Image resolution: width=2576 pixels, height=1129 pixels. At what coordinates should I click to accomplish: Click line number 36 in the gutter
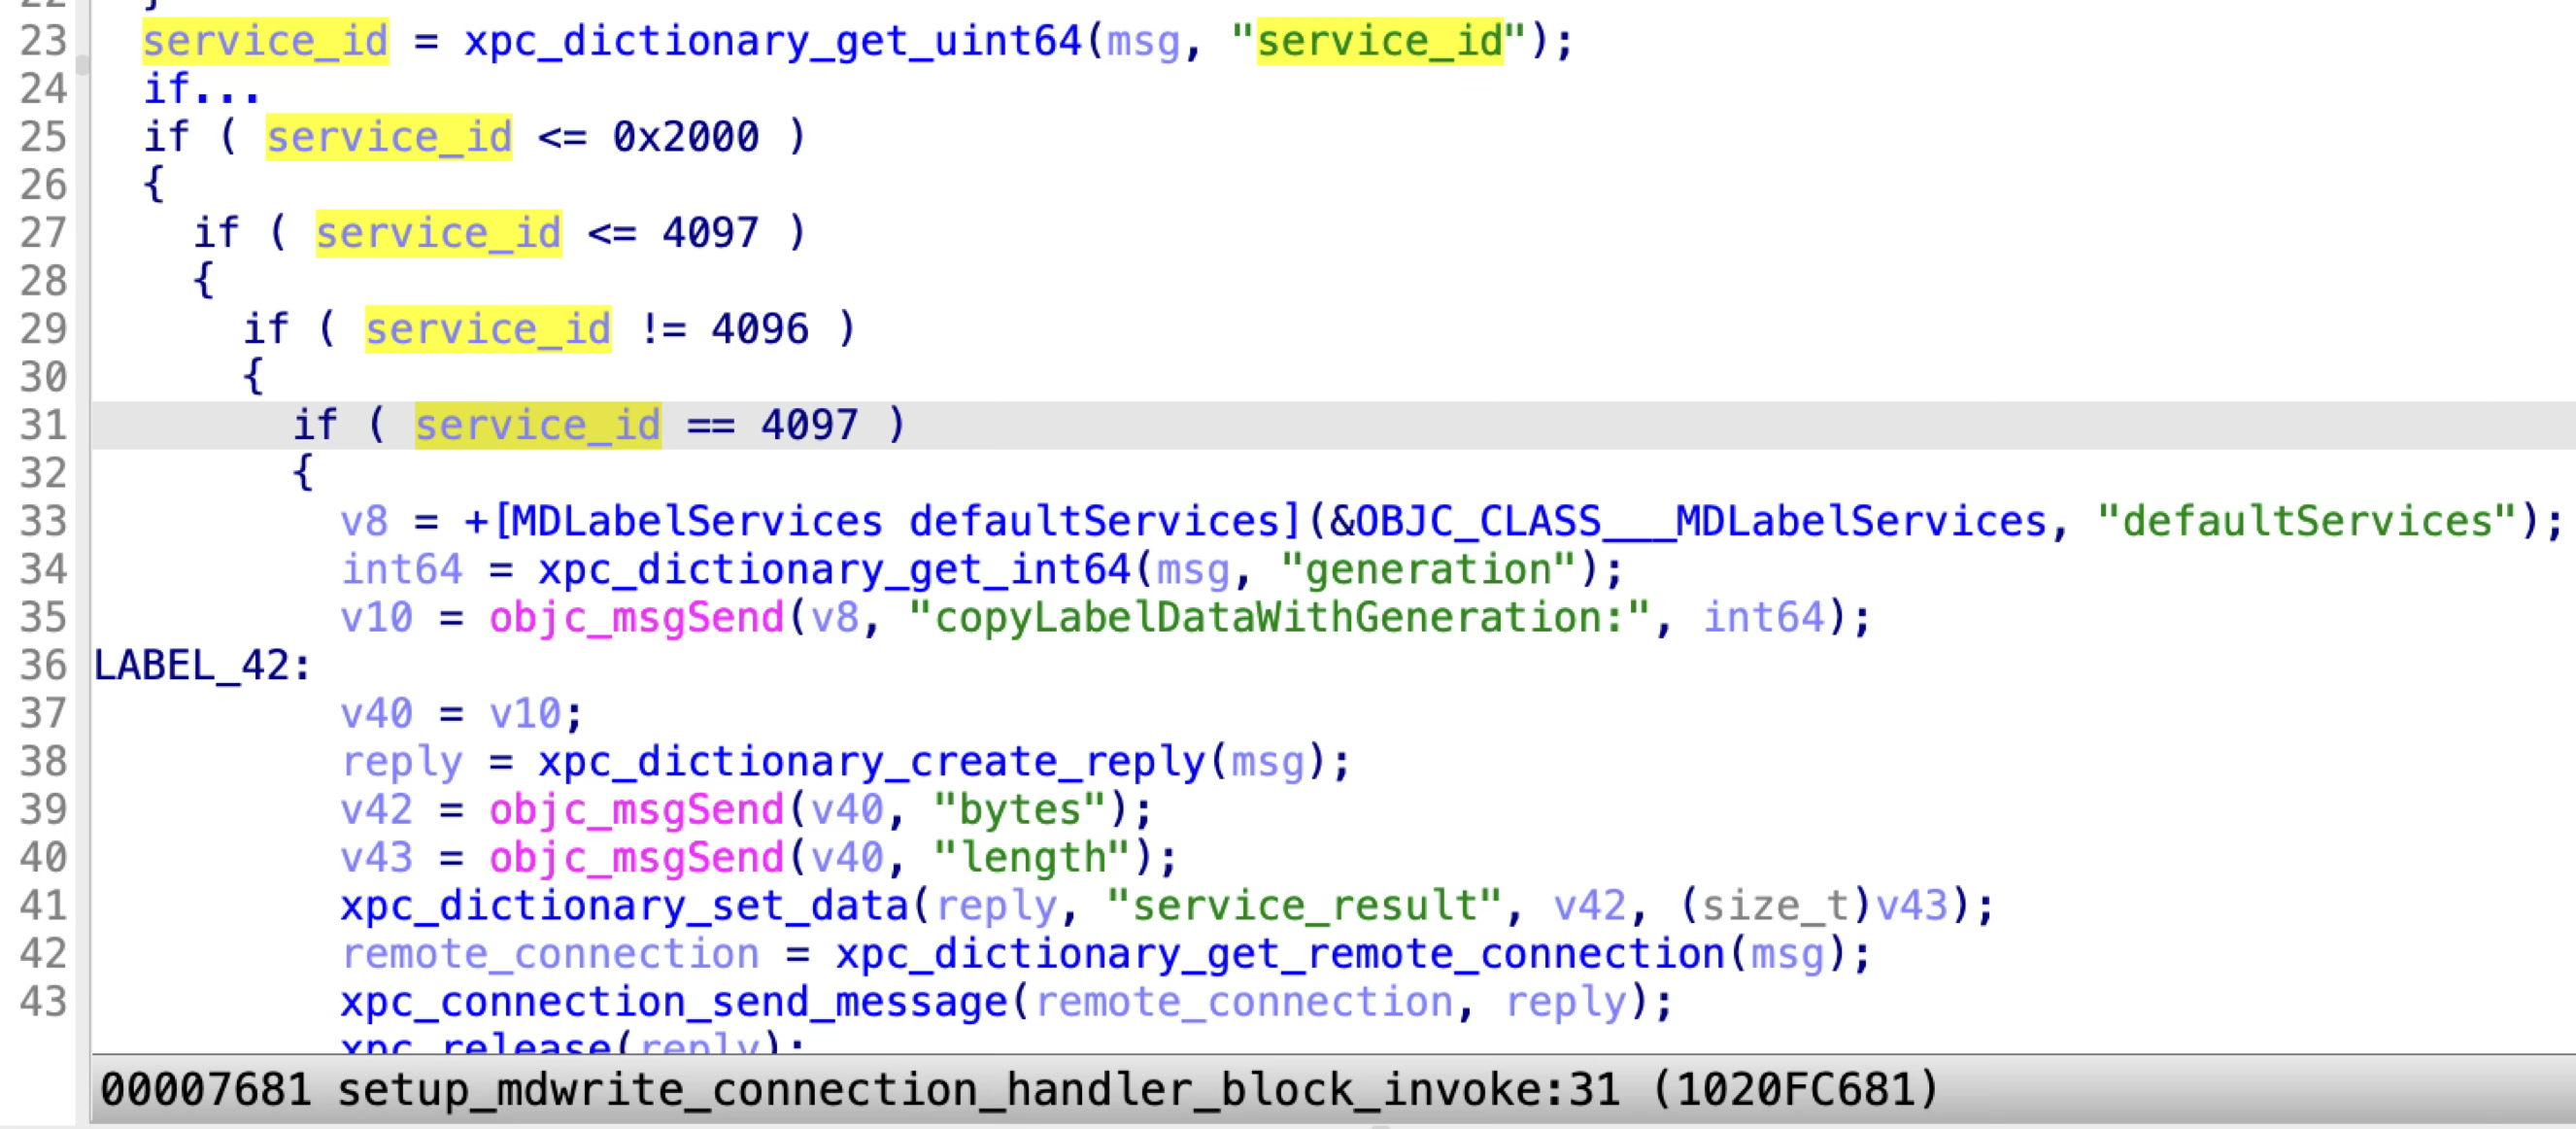(x=44, y=665)
